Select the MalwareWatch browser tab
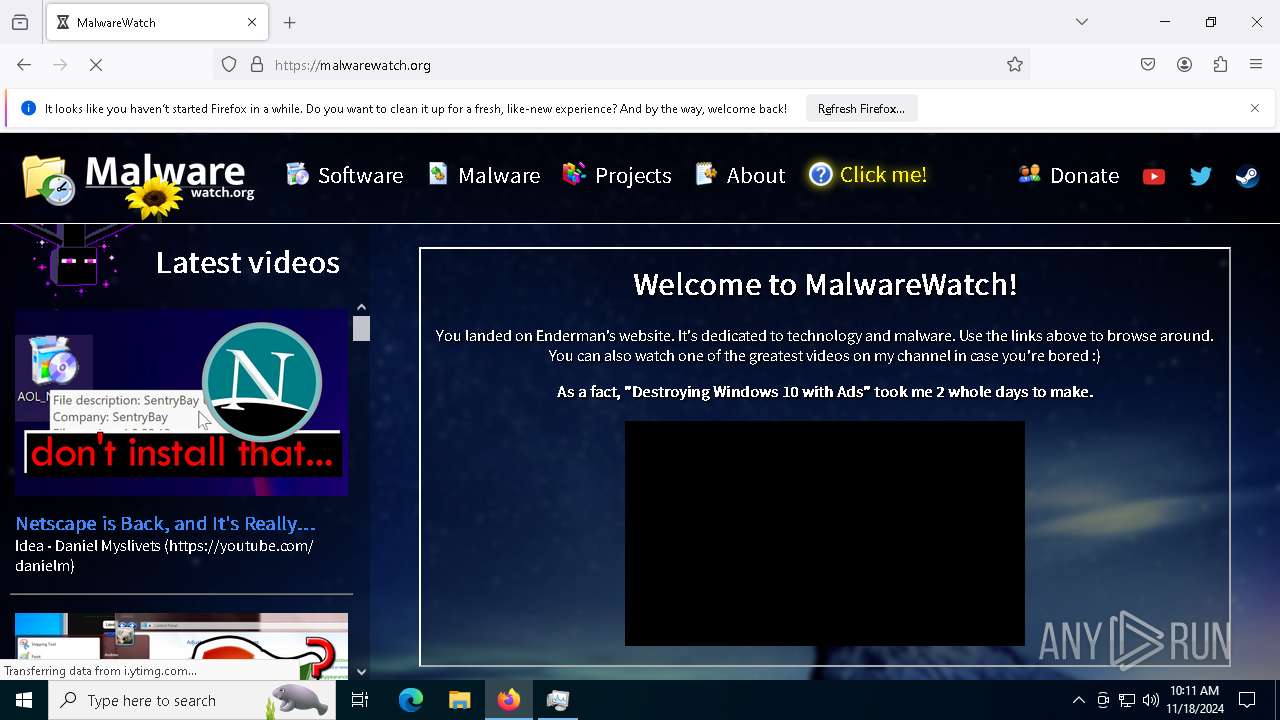 (x=157, y=22)
